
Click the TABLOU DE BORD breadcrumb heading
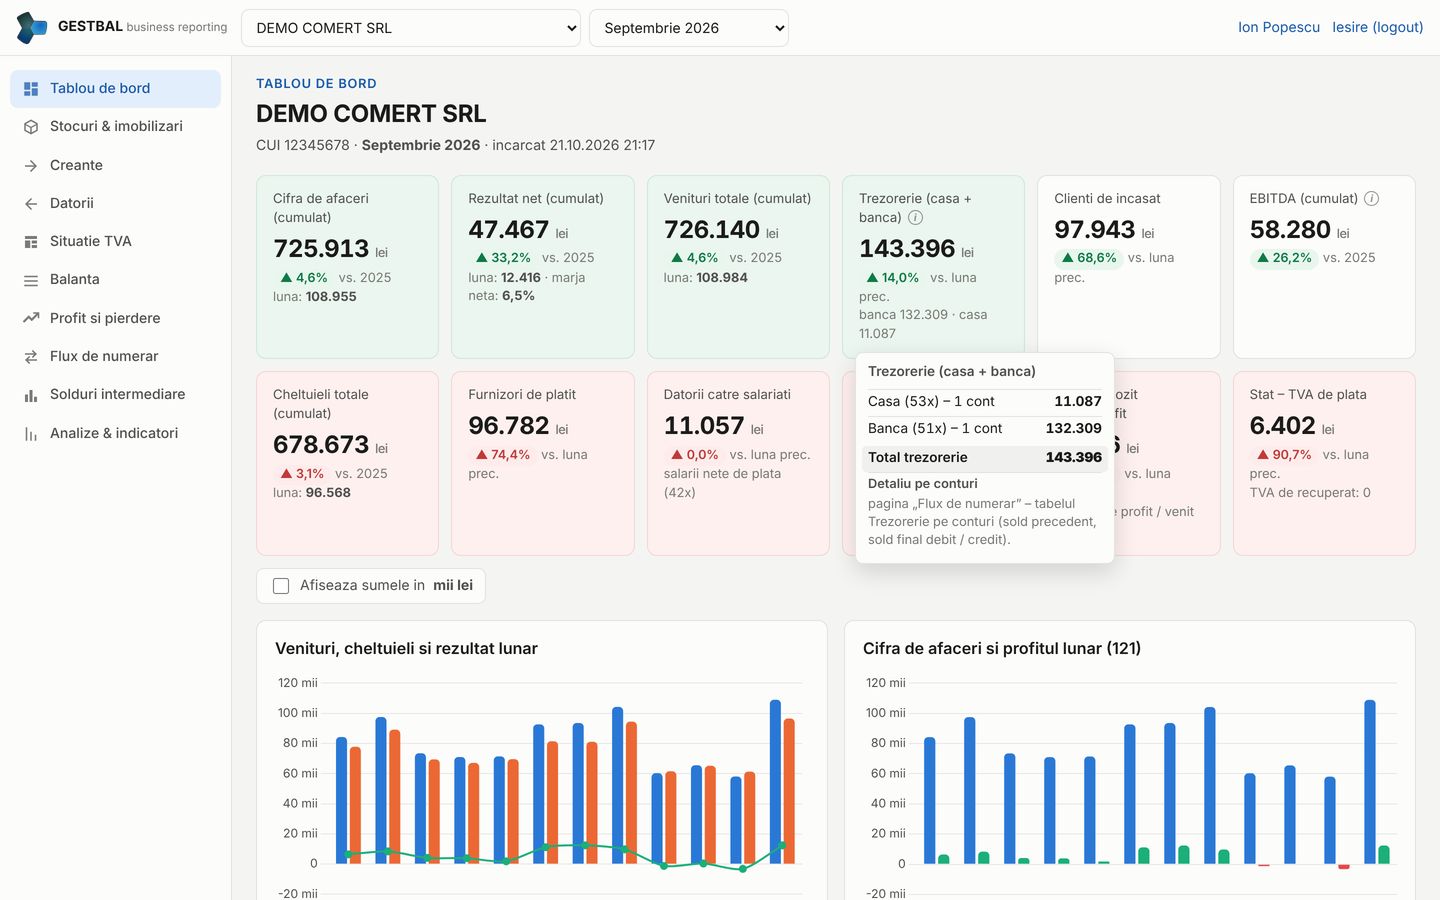point(316,84)
